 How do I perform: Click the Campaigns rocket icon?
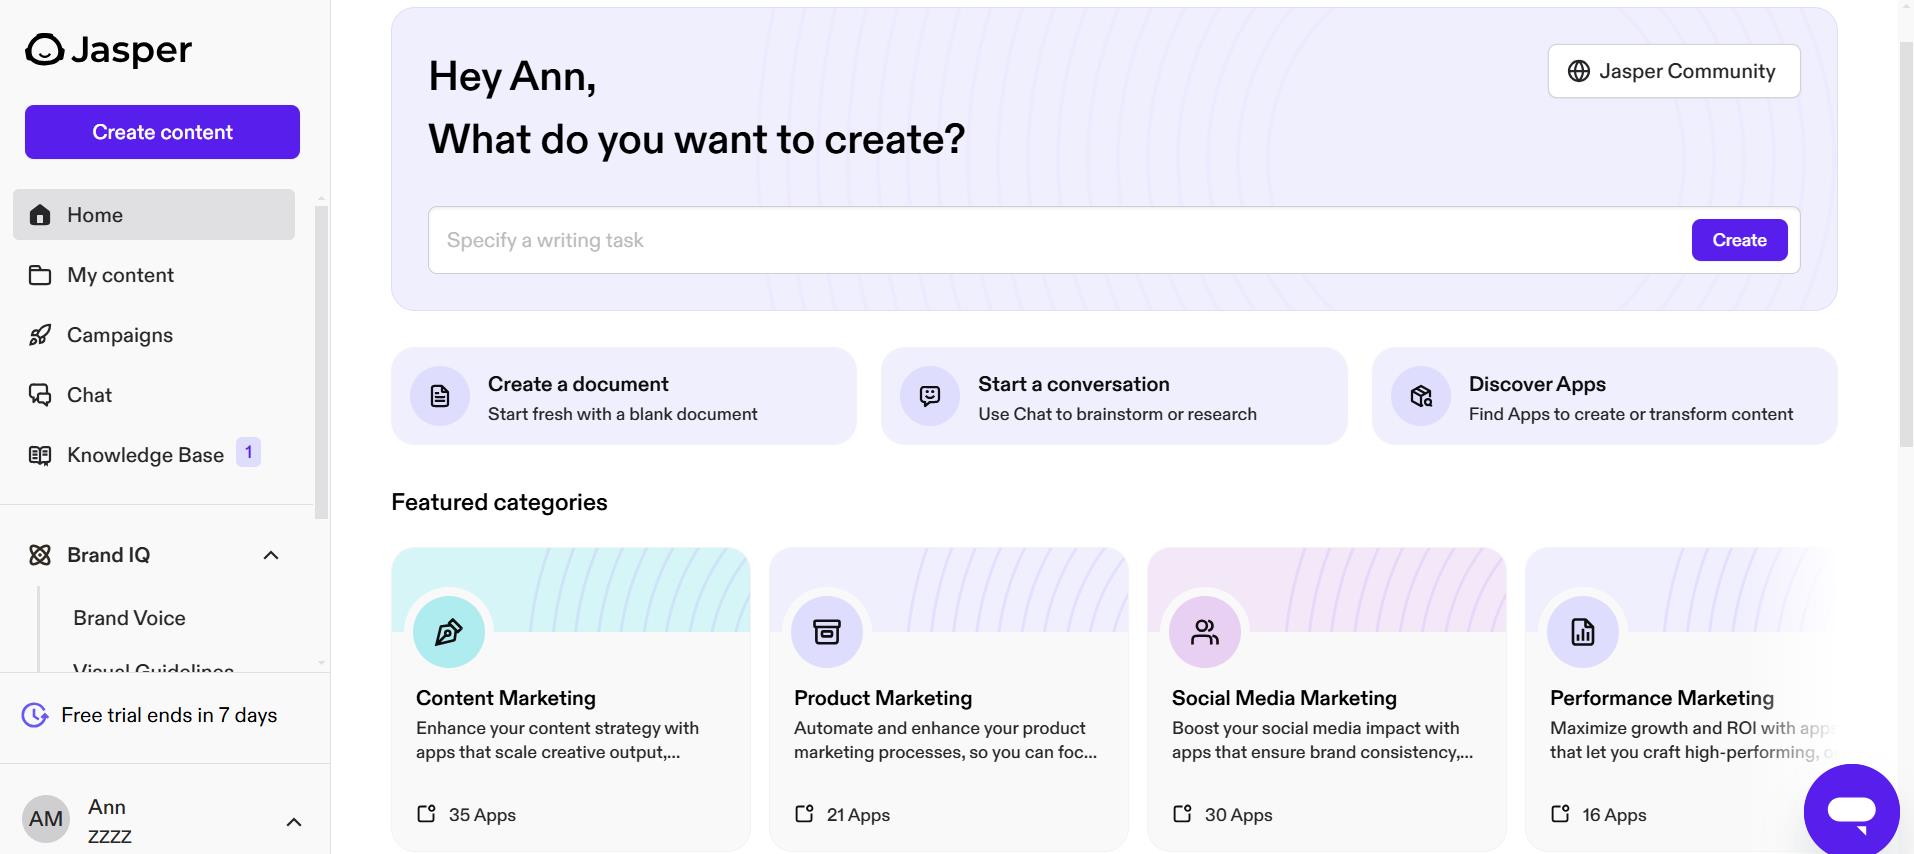pos(40,335)
